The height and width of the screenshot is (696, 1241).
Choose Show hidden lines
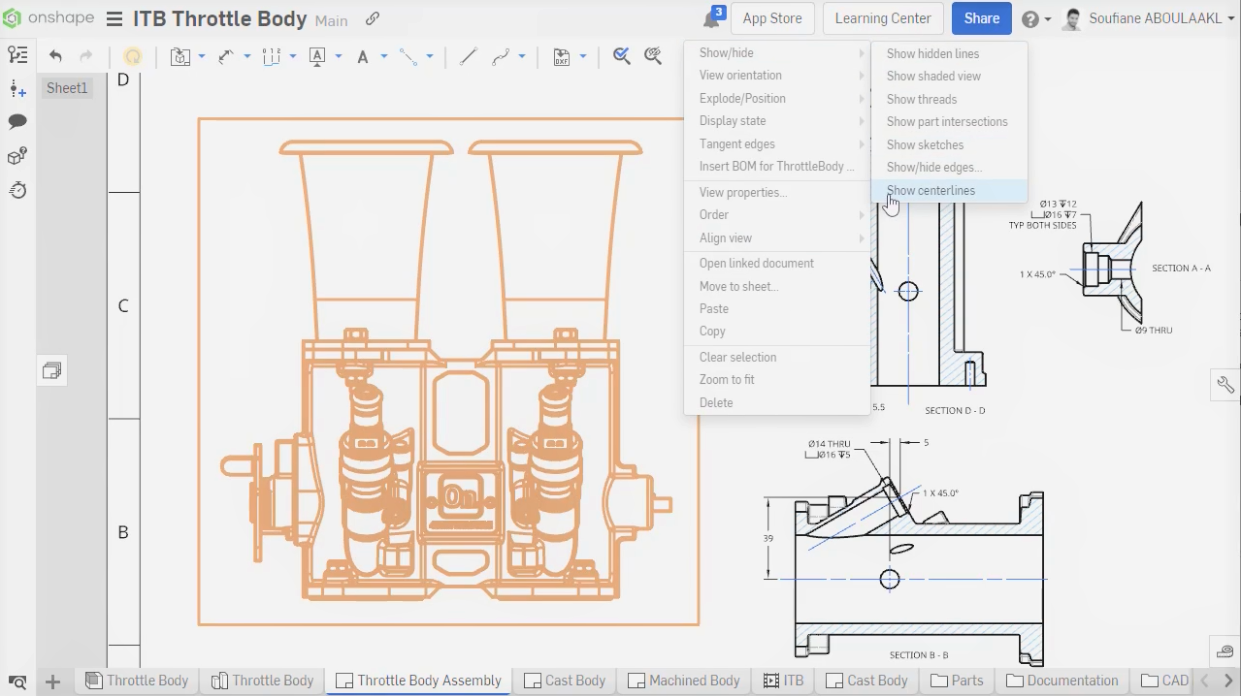point(949,54)
